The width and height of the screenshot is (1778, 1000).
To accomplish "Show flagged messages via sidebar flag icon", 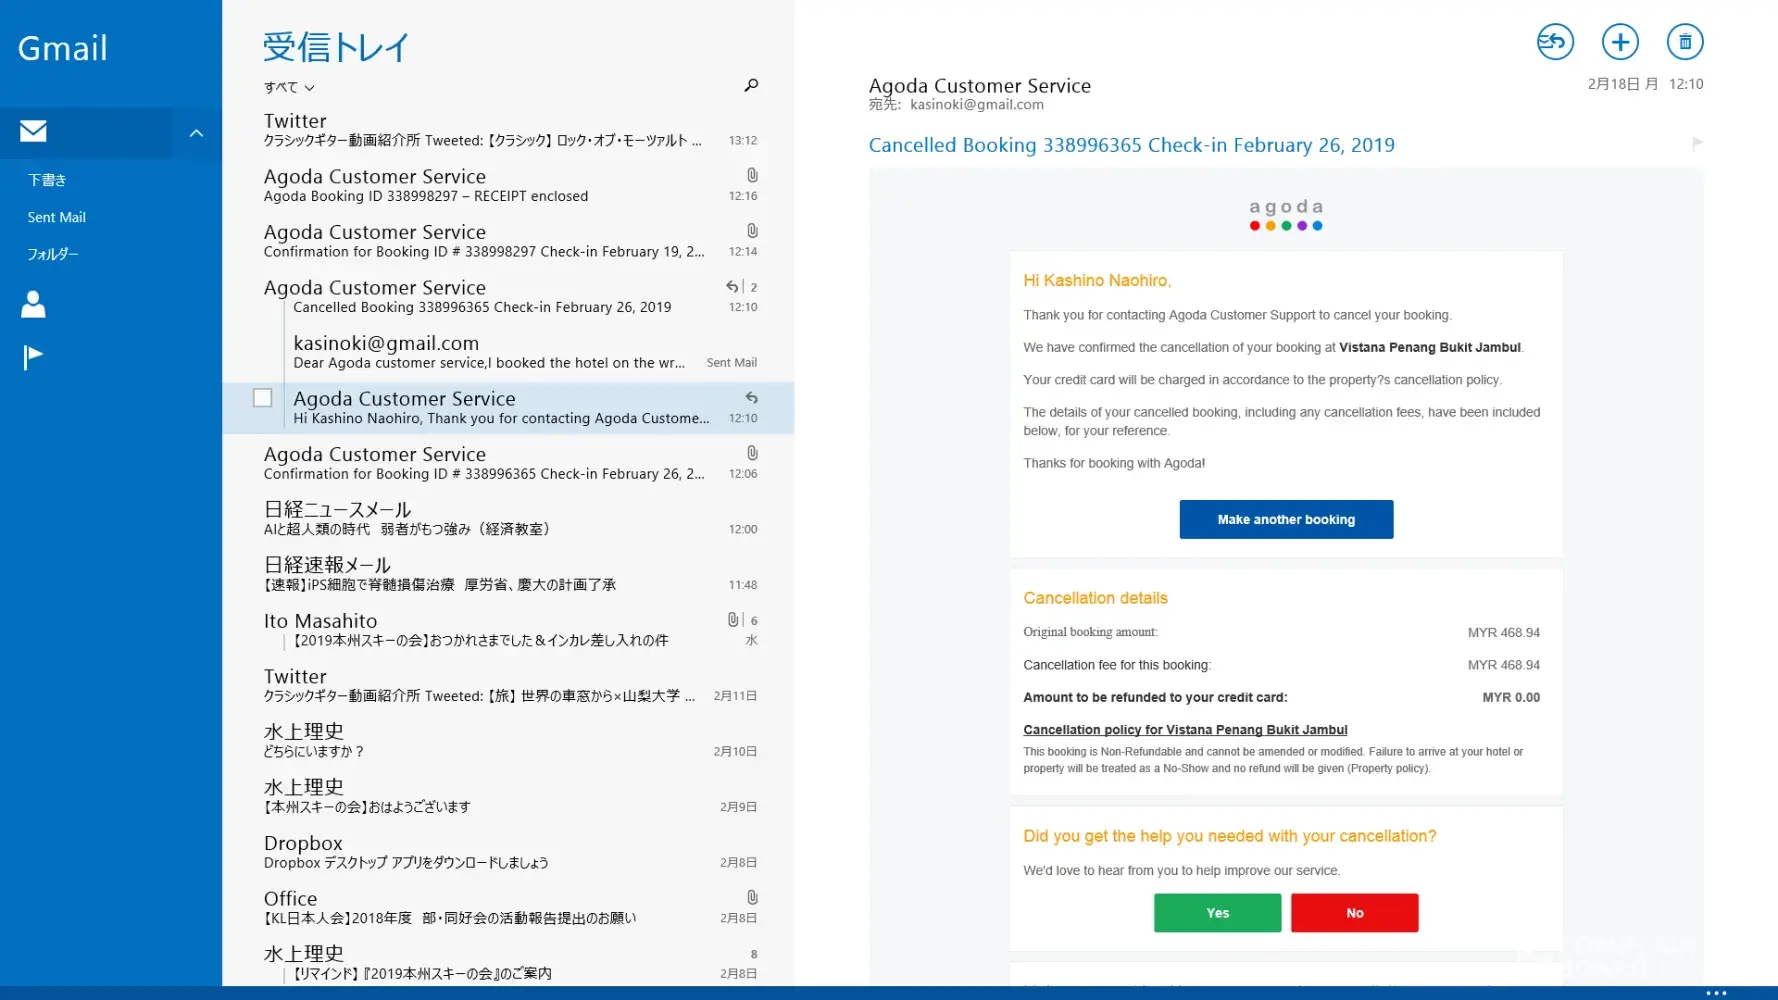I will (x=33, y=357).
